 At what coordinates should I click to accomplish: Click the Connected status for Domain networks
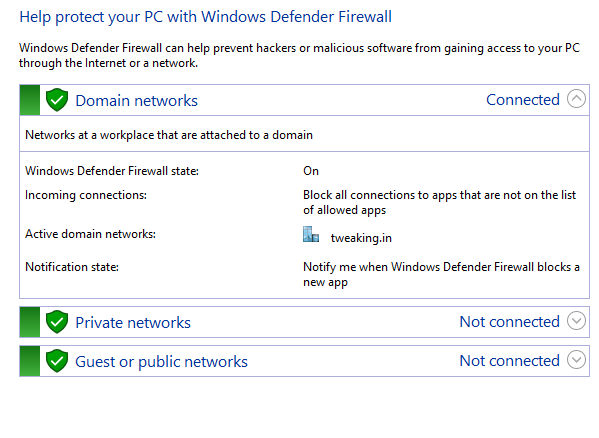[523, 100]
